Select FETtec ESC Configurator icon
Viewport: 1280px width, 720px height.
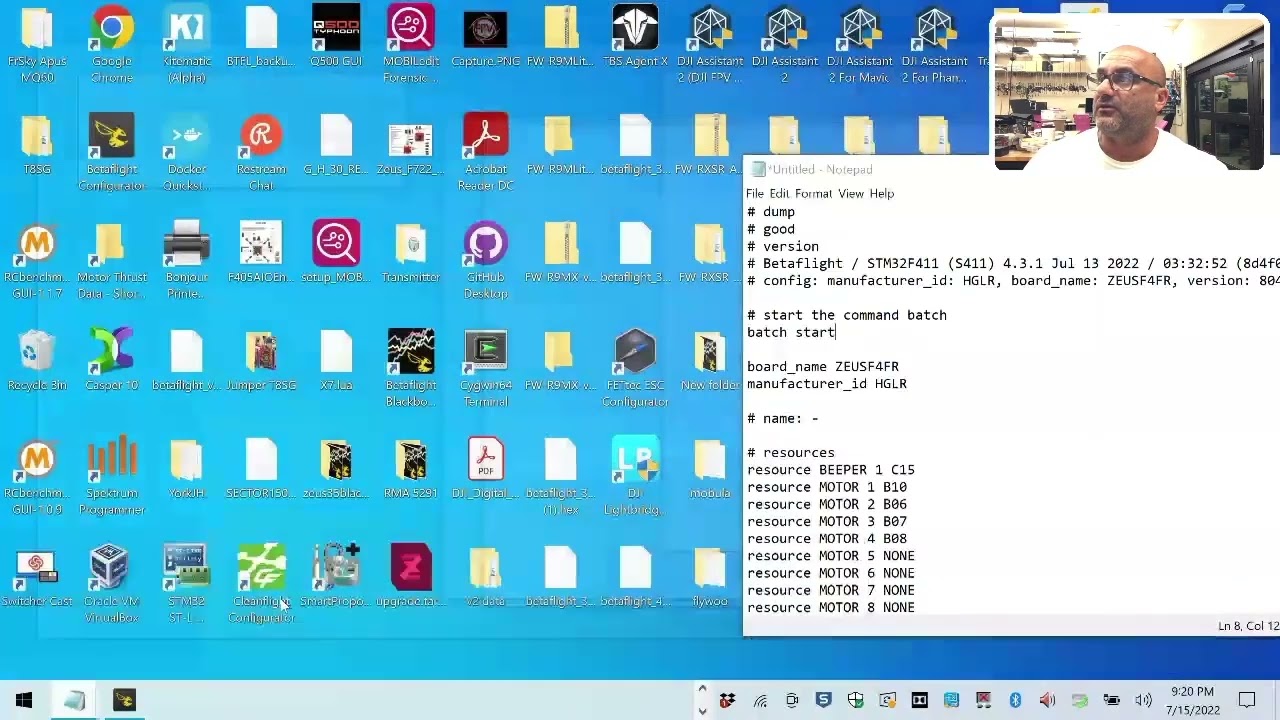(635, 366)
